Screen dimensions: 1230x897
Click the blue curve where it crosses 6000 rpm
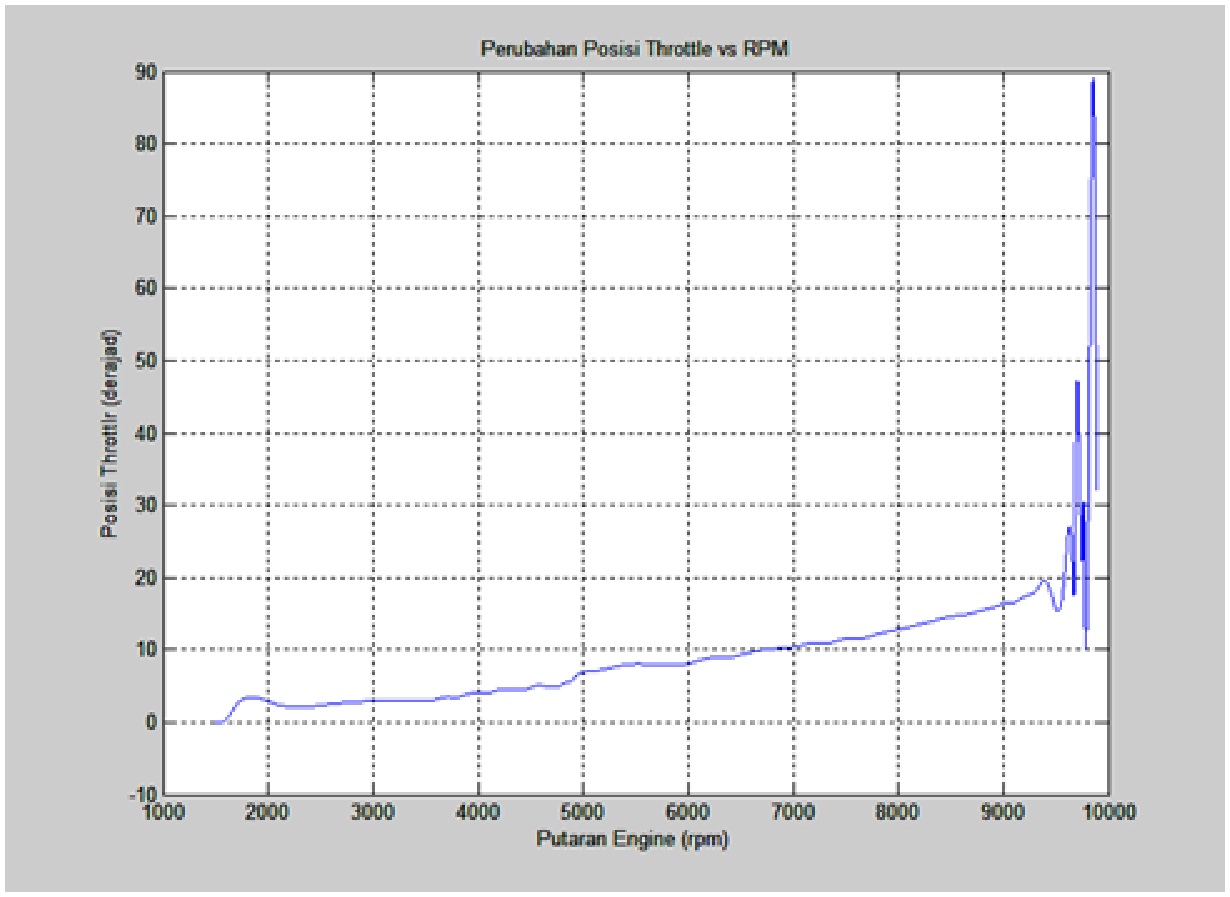688,663
